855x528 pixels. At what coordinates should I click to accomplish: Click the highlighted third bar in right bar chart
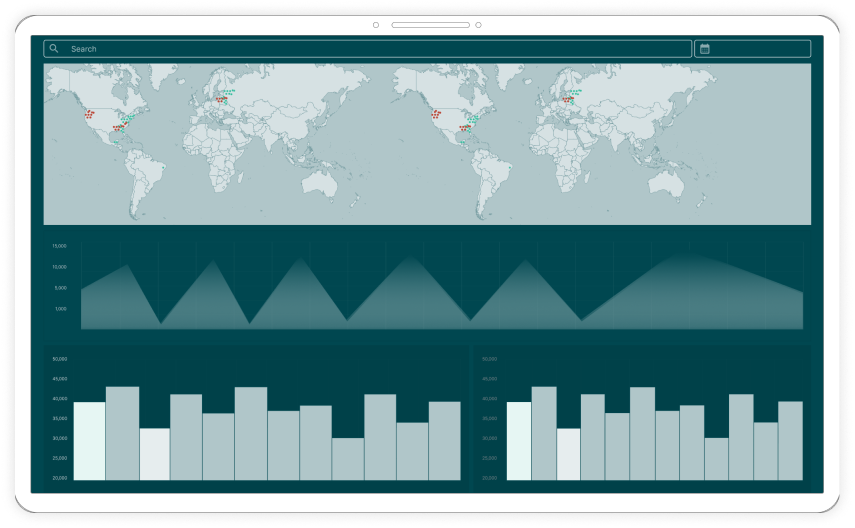click(568, 454)
